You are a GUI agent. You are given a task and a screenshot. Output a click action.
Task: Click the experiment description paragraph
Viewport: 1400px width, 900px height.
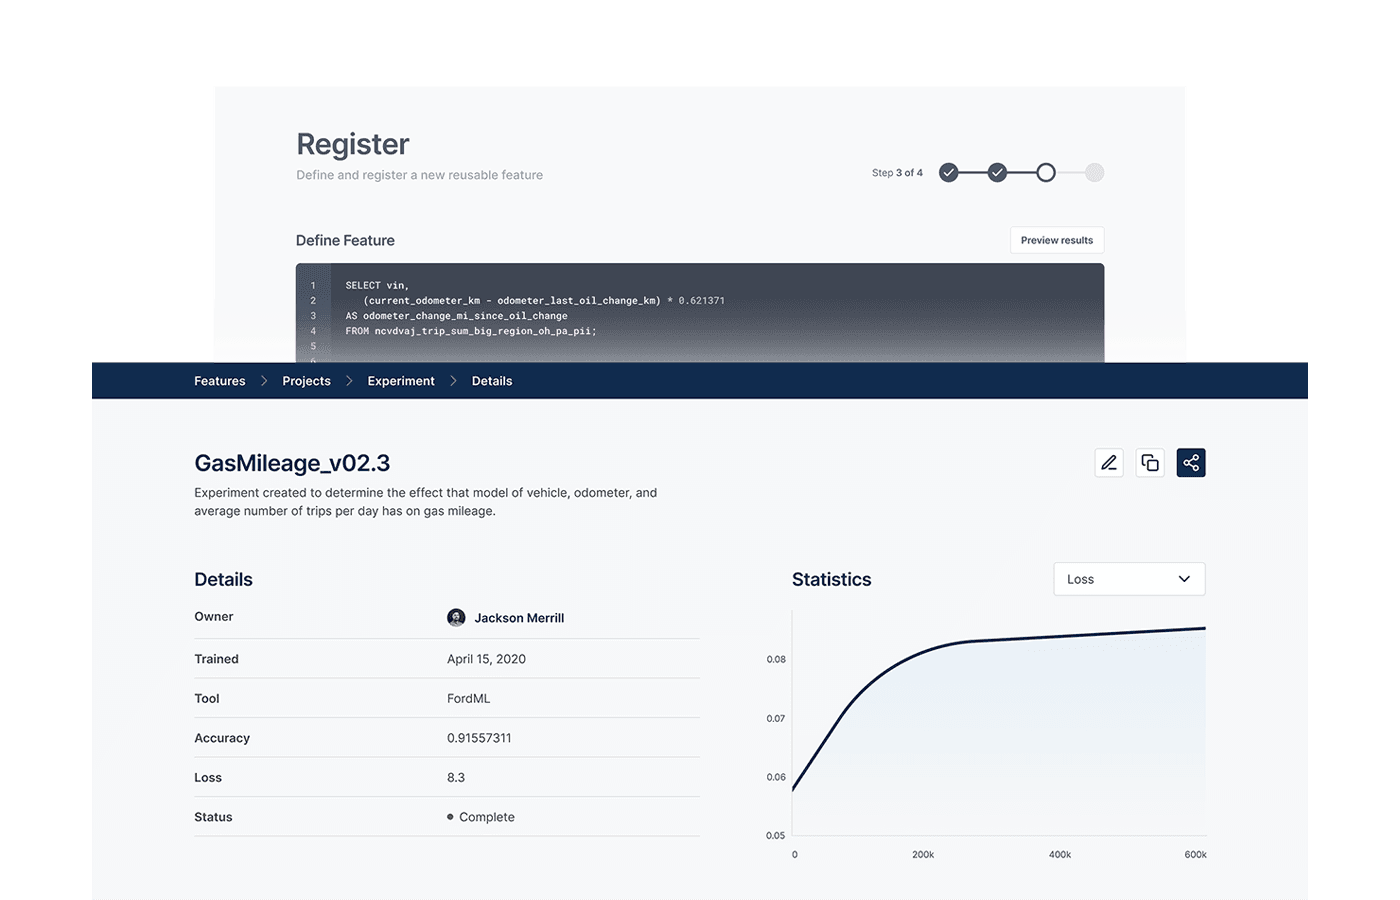[426, 502]
